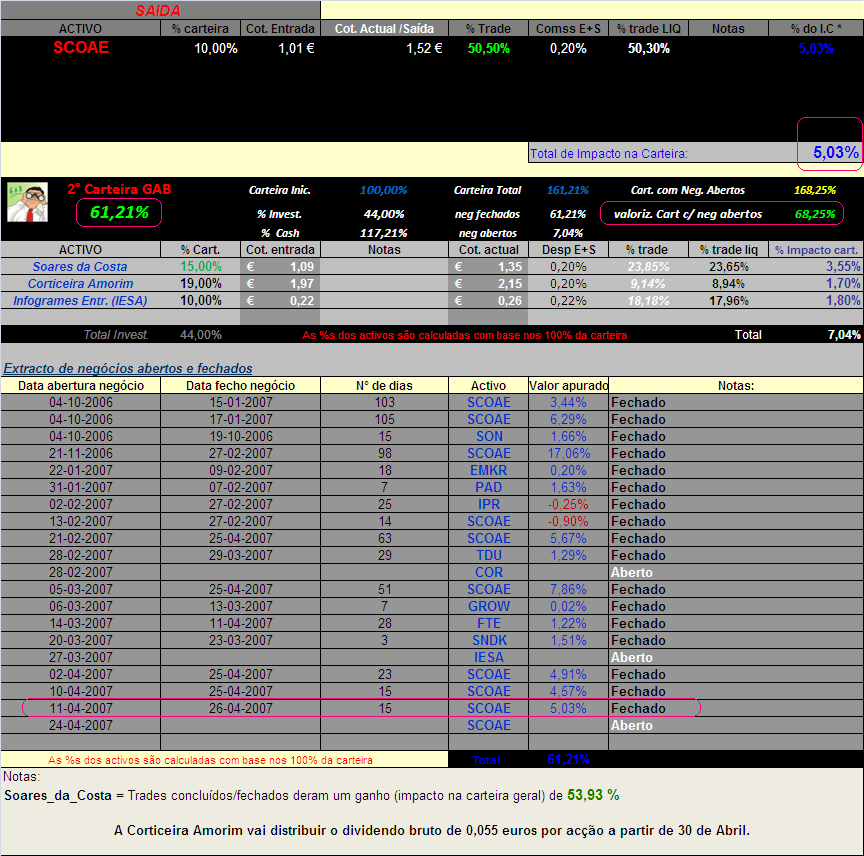Click the GROW ticker in the extract
Screen dimensions: 864x856
[489, 606]
